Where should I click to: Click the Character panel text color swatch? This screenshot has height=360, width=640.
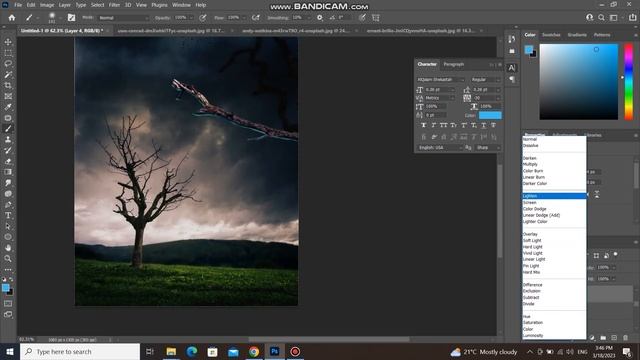[x=490, y=116]
